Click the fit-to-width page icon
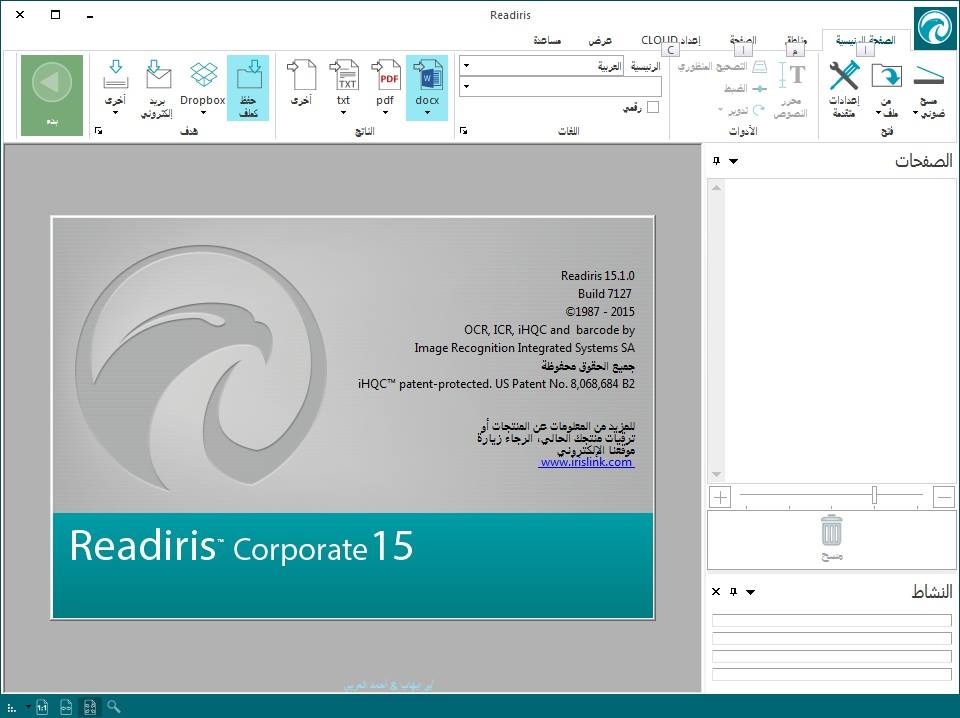Viewport: 960px width, 718px height. 66,707
